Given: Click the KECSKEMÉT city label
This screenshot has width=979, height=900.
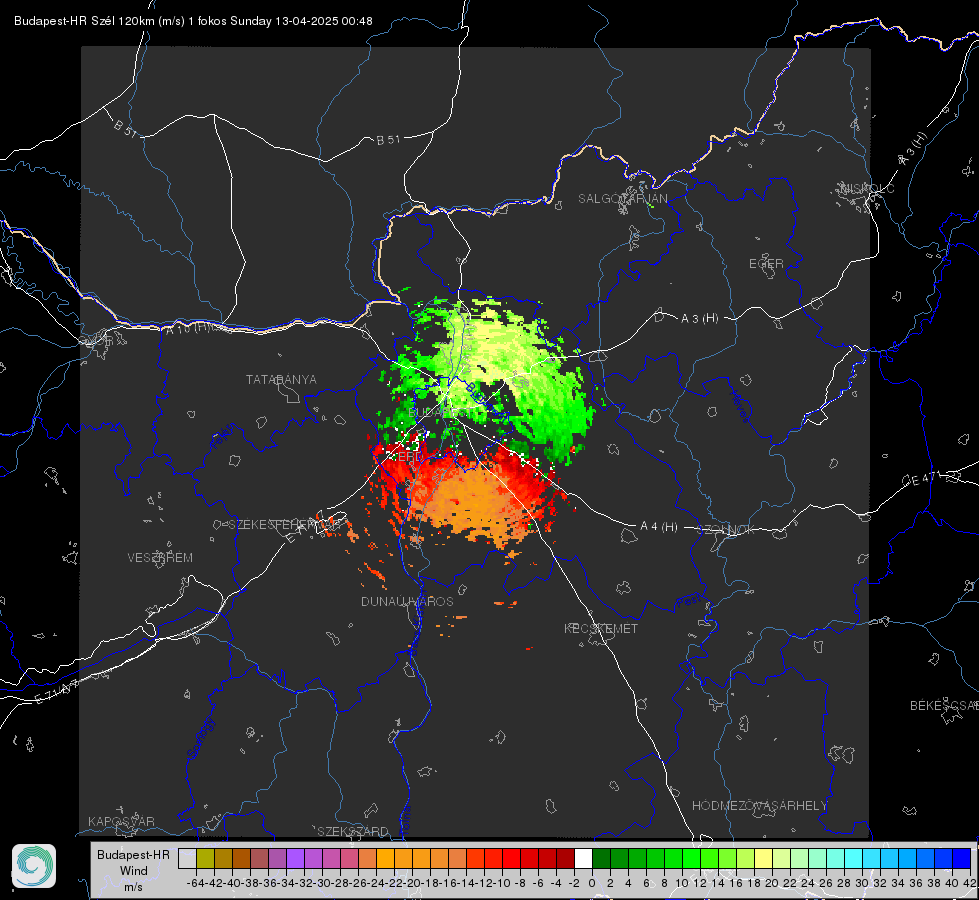Looking at the screenshot, I should pyautogui.click(x=601, y=628).
